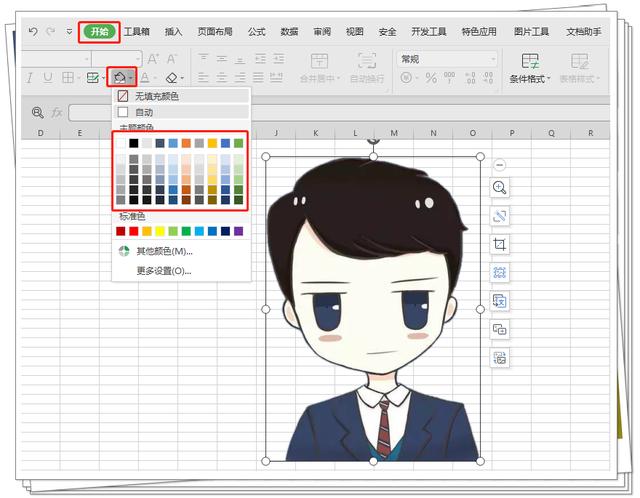Click the Redo arrow icon
640x498 pixels.
51,31
